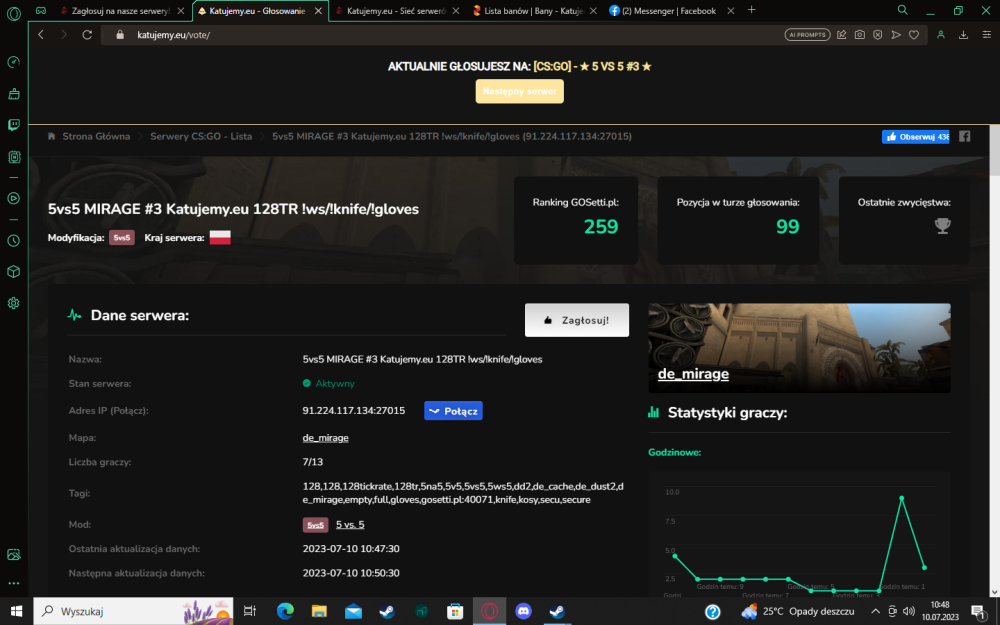Open 'Serwery CS:GO - Lista' breadcrumb
The height and width of the screenshot is (625, 1000).
tap(201, 136)
